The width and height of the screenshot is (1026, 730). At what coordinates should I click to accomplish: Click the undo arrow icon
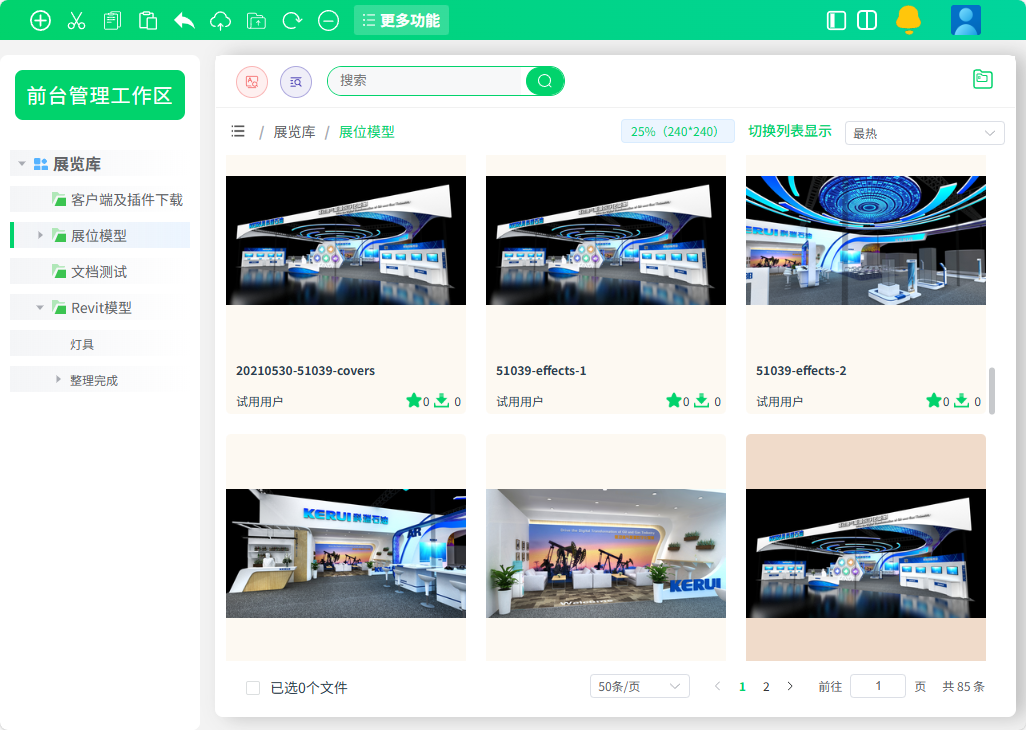coord(184,19)
